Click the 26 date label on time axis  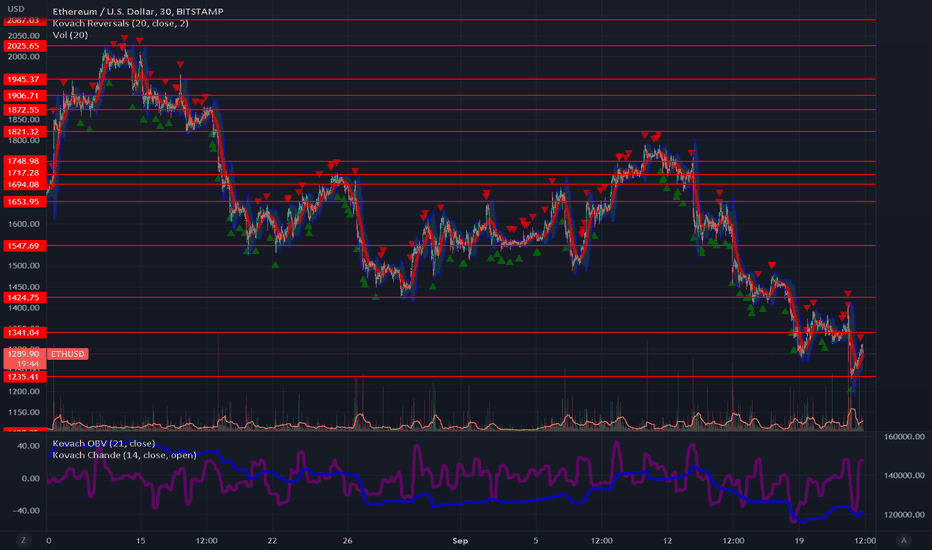[x=347, y=540]
